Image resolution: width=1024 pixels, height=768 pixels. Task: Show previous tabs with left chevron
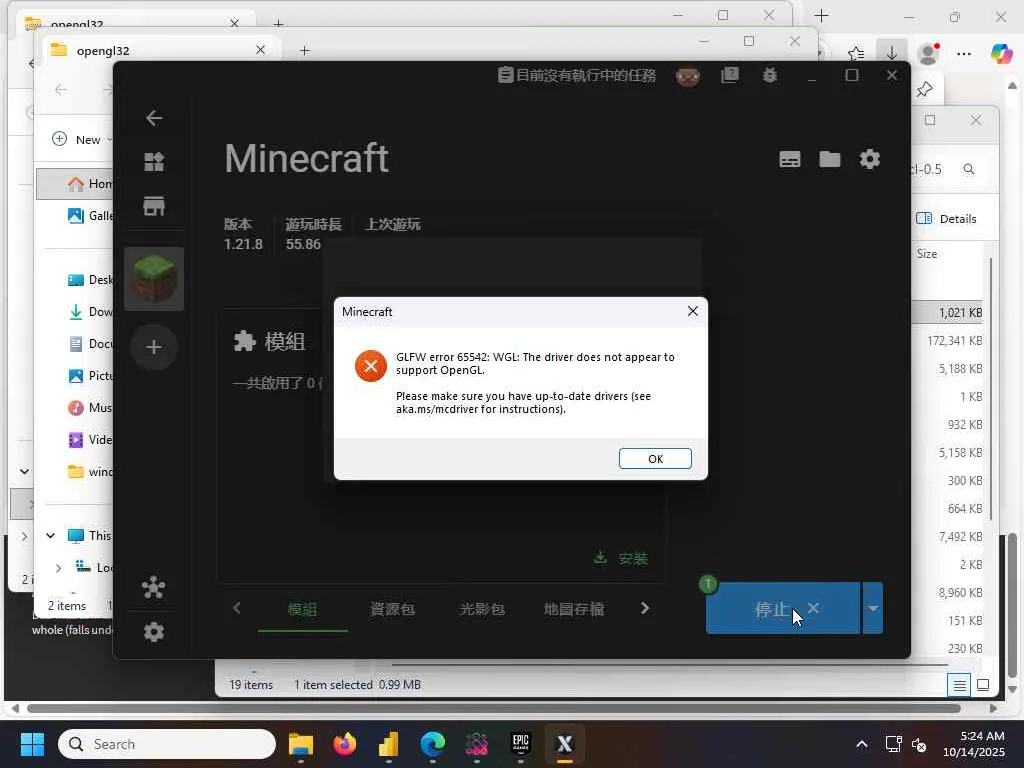coord(237,609)
